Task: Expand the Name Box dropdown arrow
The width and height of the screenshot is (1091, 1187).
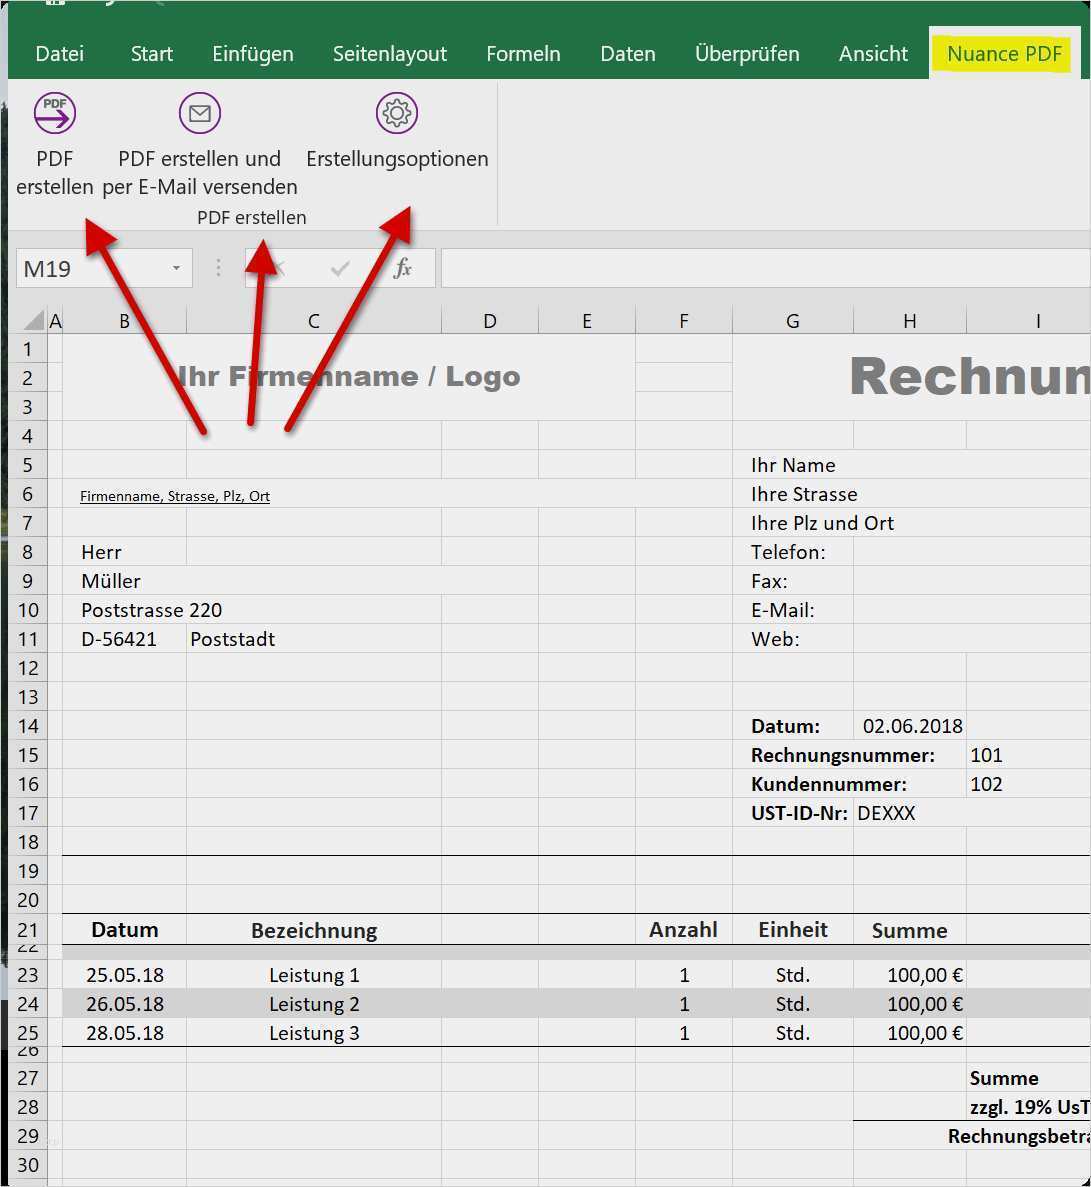Action: [x=176, y=268]
